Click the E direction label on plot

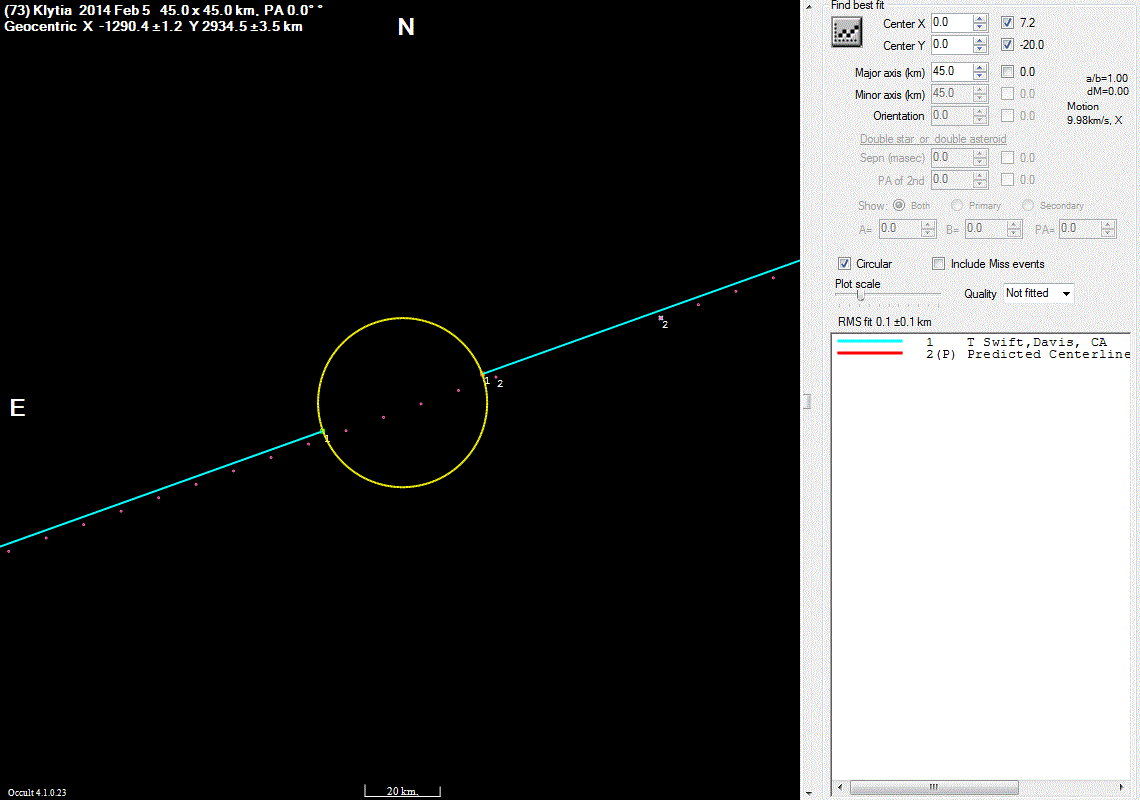[17, 407]
